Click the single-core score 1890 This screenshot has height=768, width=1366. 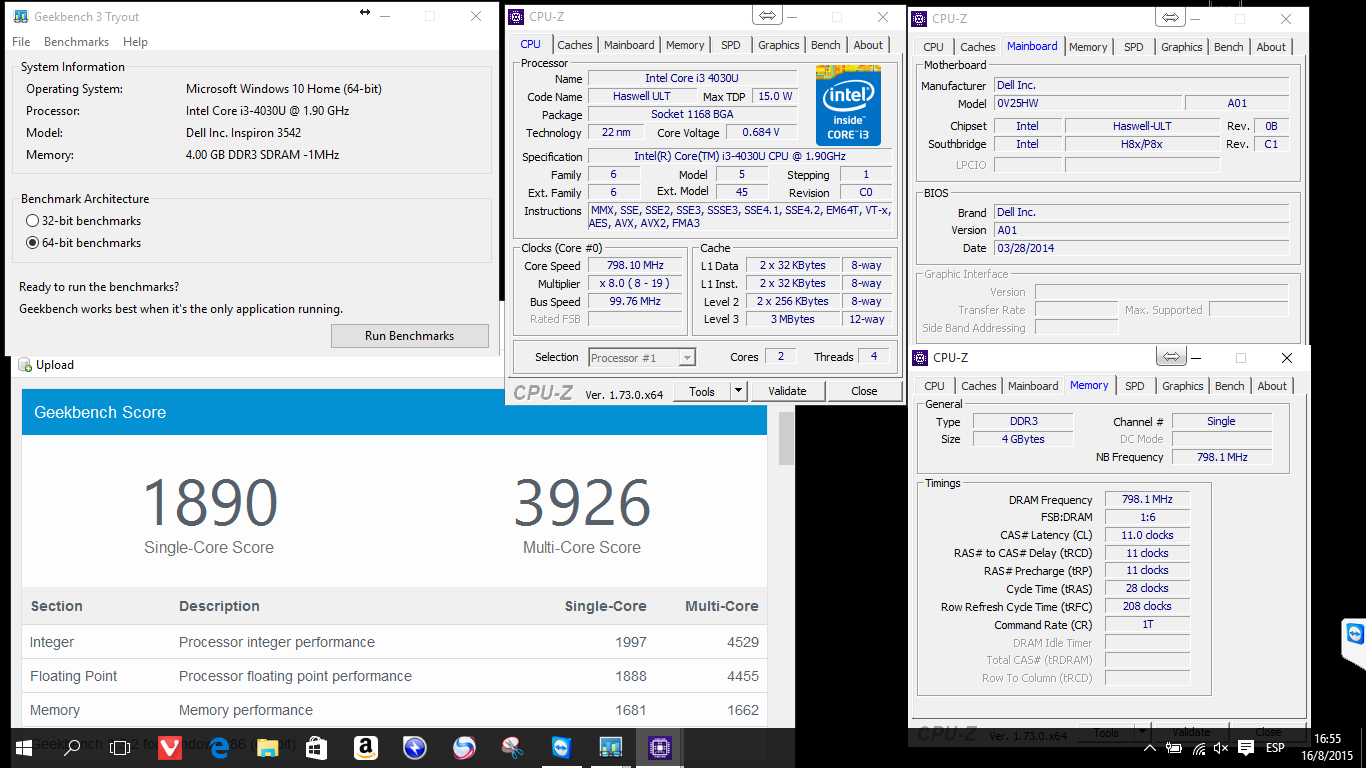tap(210, 503)
